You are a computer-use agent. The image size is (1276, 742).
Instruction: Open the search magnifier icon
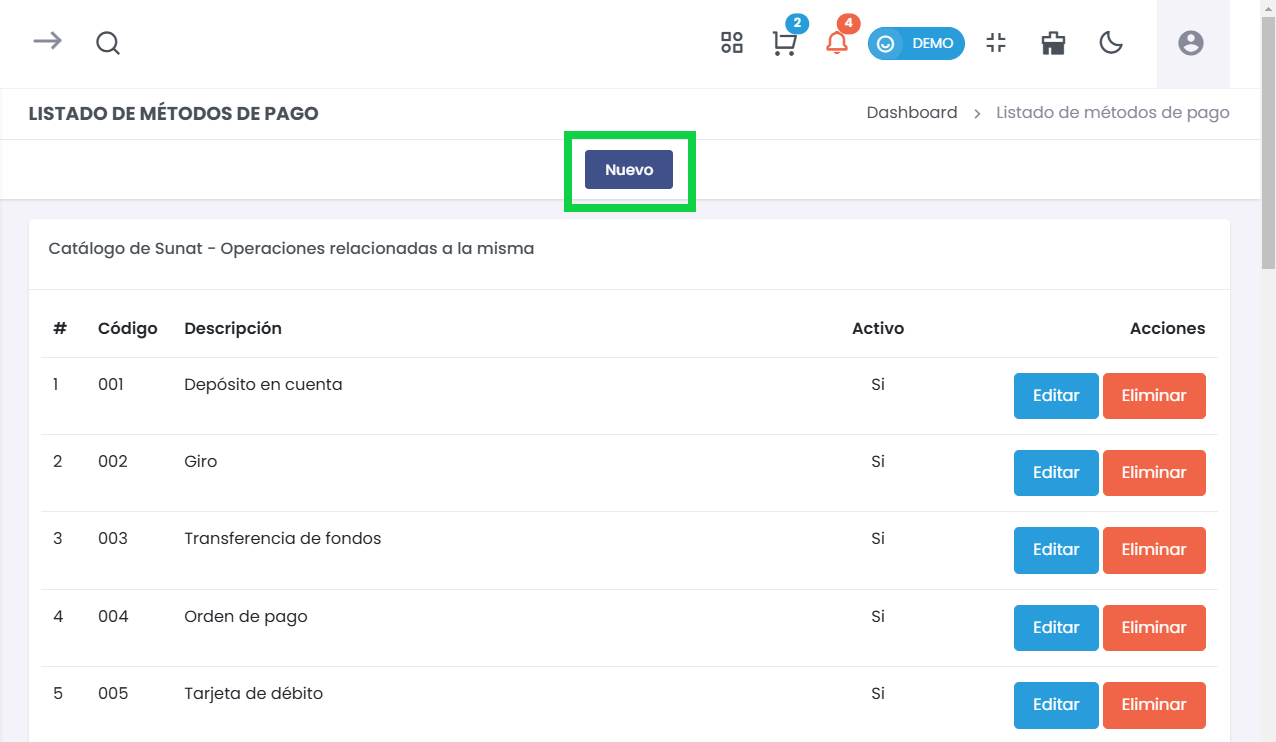coord(107,43)
